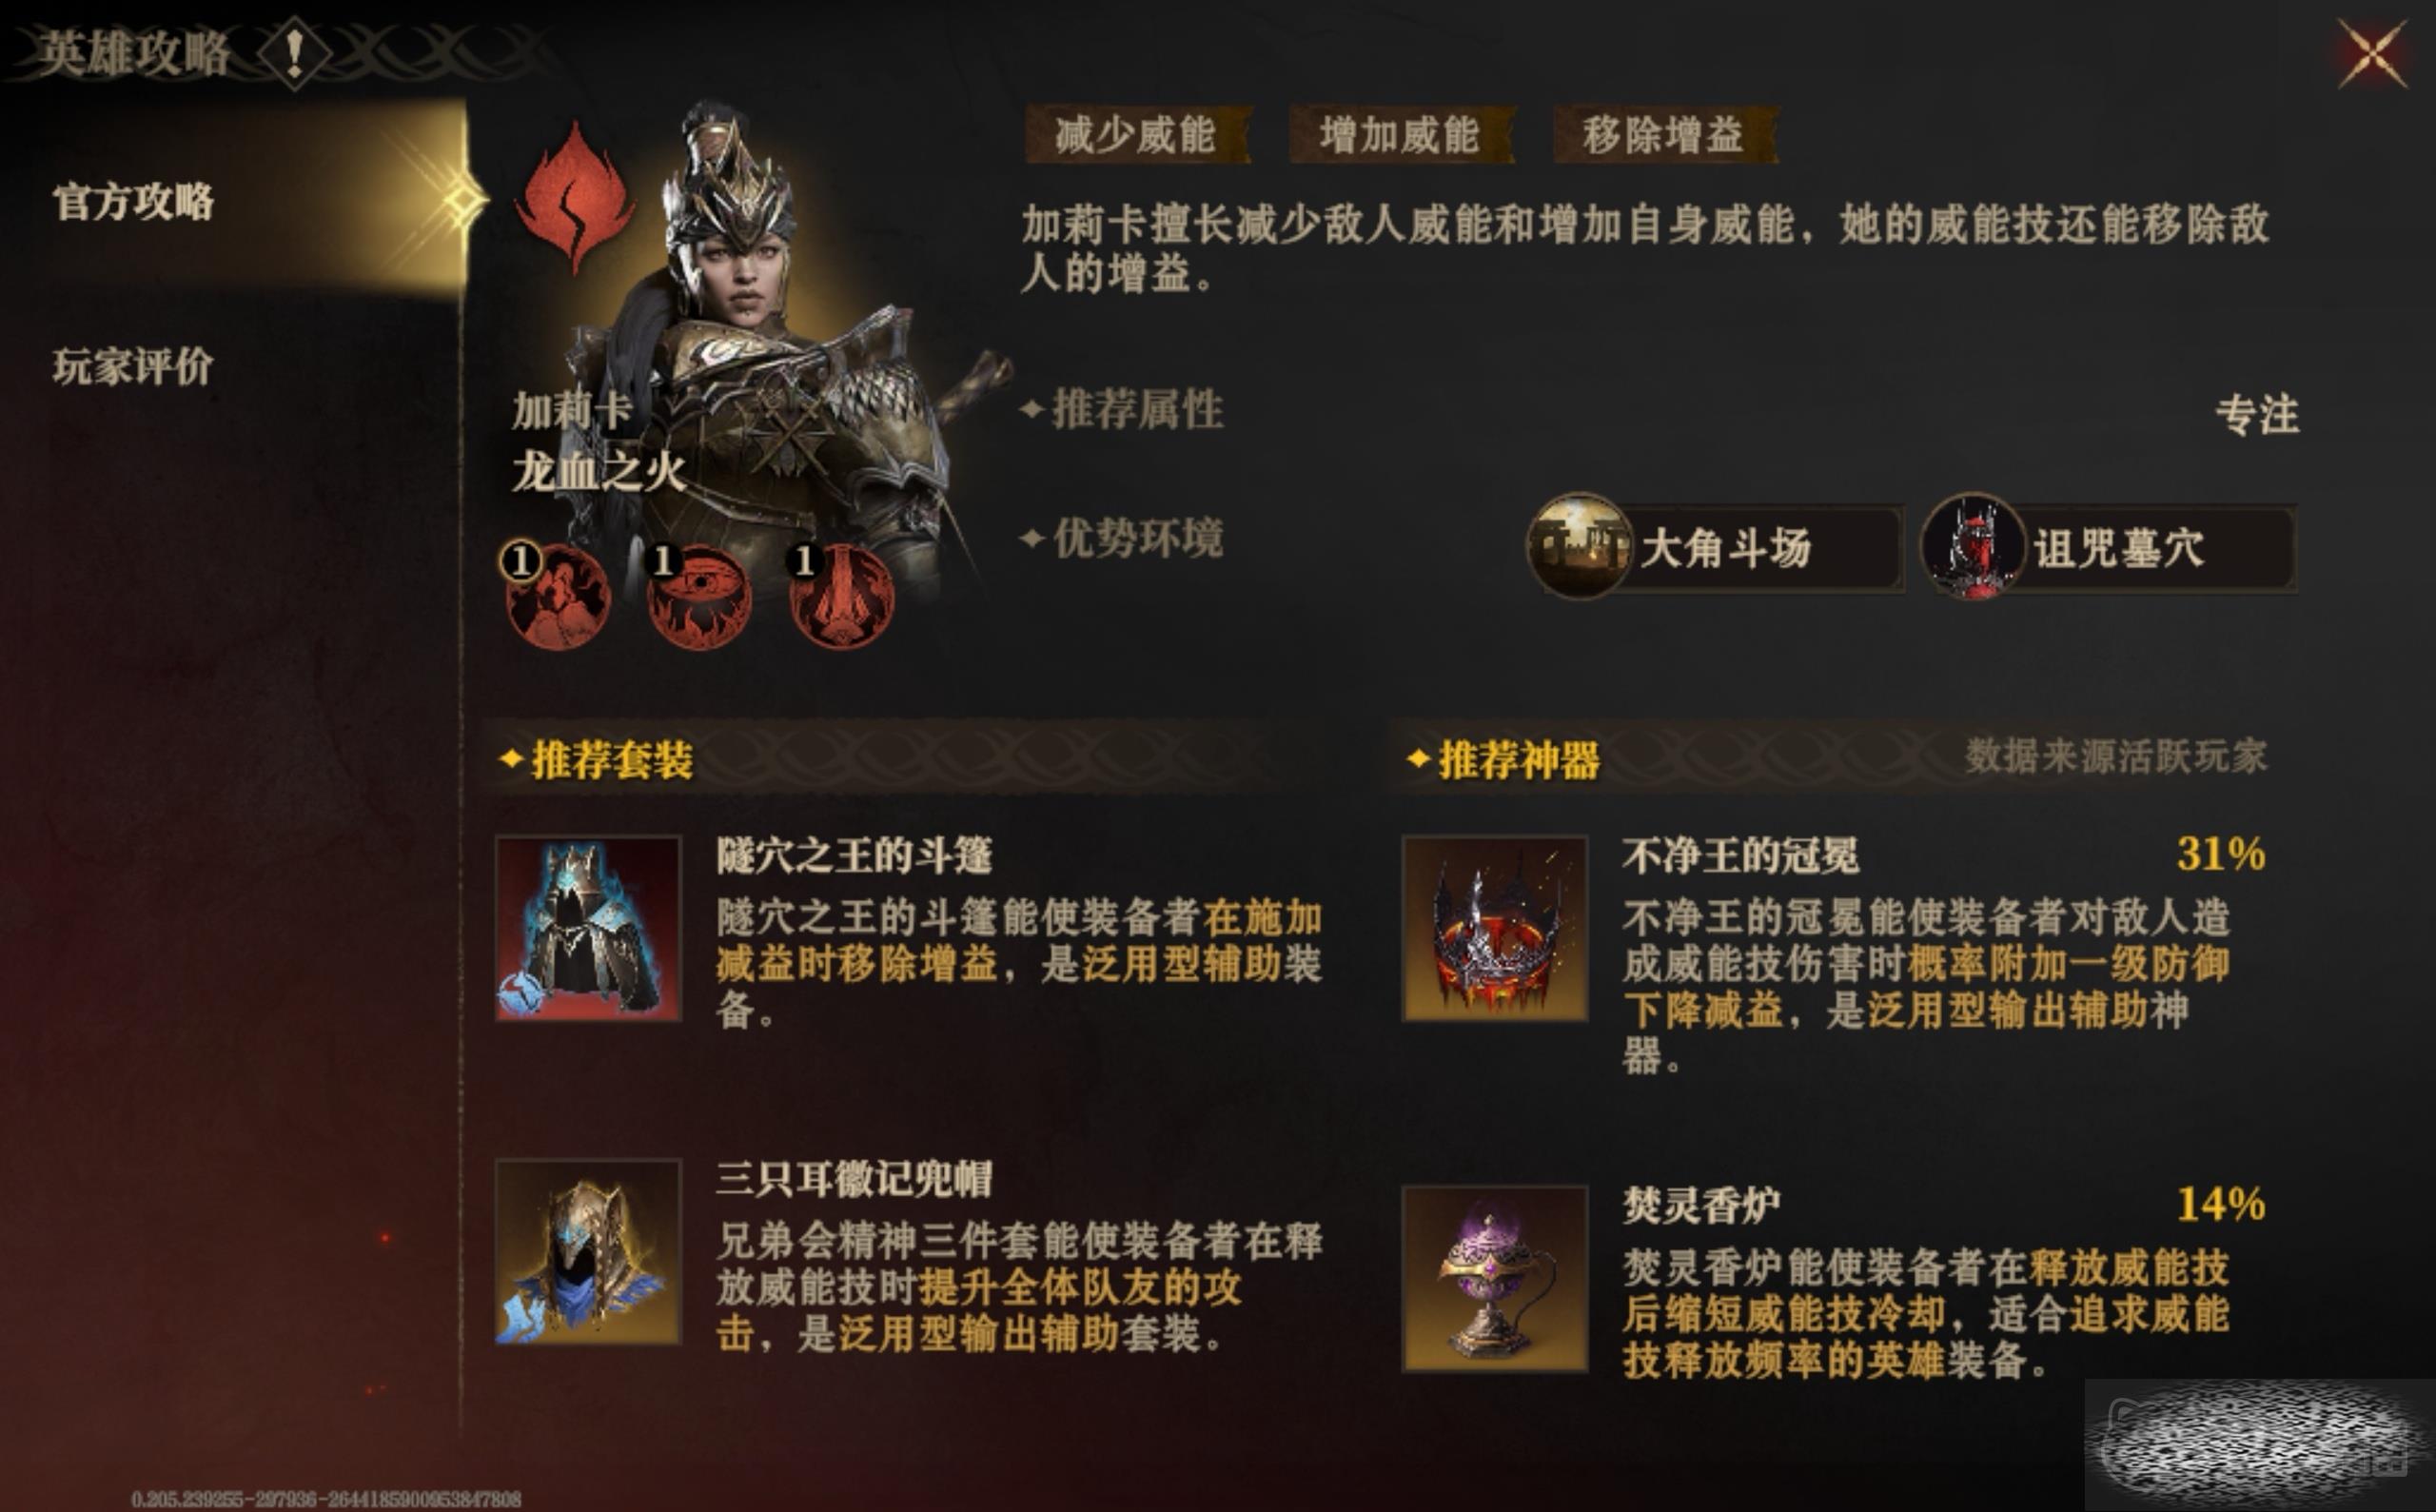Select the first red skill icon
The width and height of the screenshot is (2436, 1512).
[556, 597]
